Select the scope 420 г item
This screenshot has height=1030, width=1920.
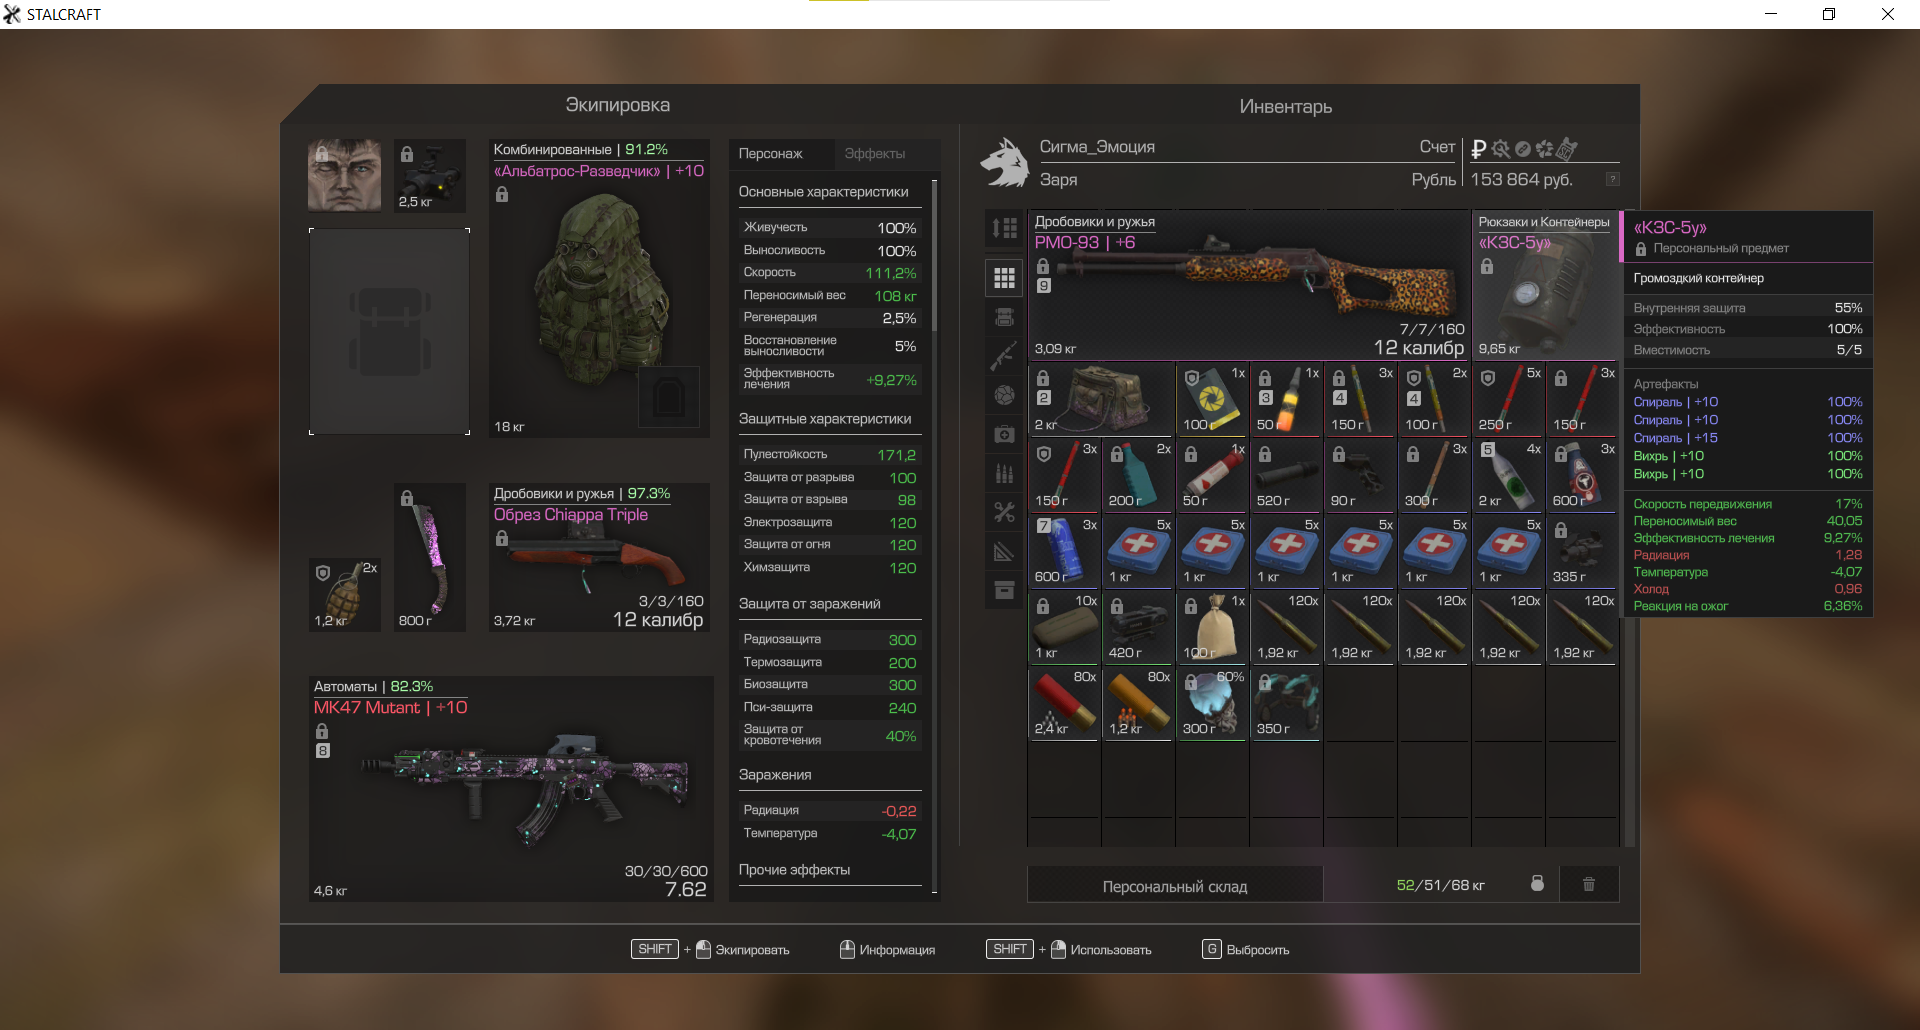coord(1138,627)
